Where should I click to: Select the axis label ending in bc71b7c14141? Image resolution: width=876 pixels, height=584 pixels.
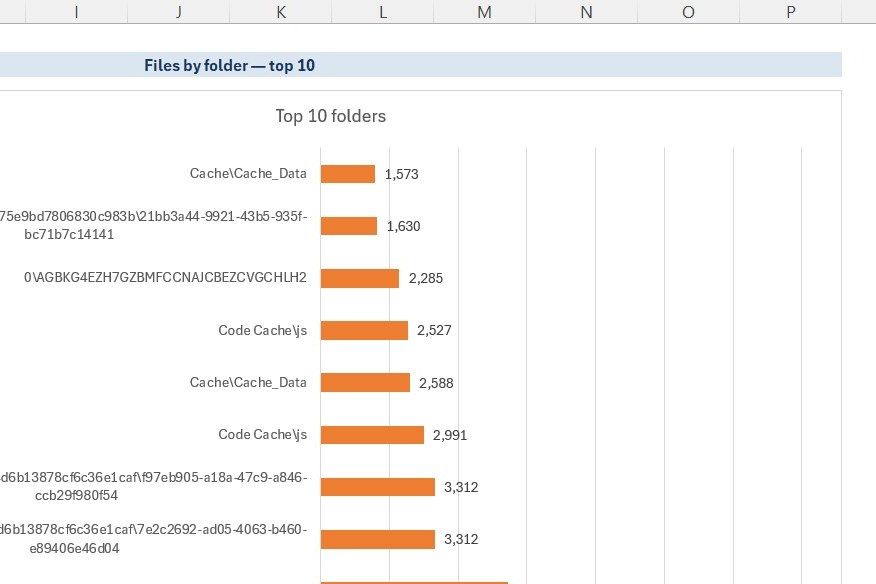click(x=153, y=225)
